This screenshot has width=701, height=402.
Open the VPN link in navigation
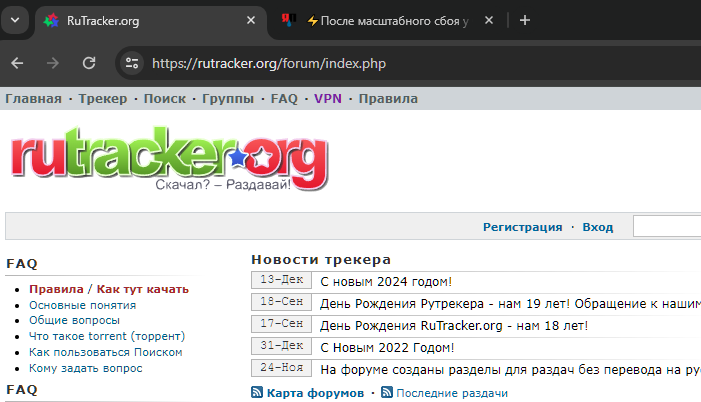(x=328, y=98)
